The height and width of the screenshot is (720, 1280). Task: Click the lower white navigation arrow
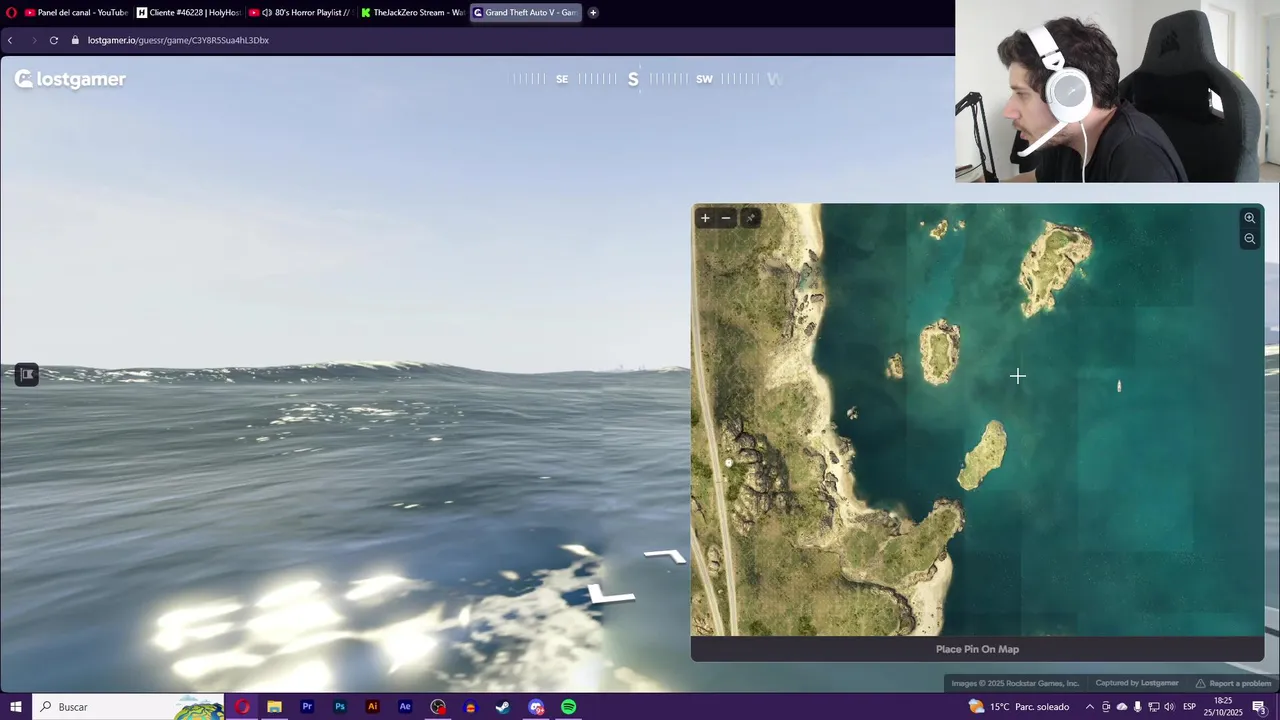point(611,595)
